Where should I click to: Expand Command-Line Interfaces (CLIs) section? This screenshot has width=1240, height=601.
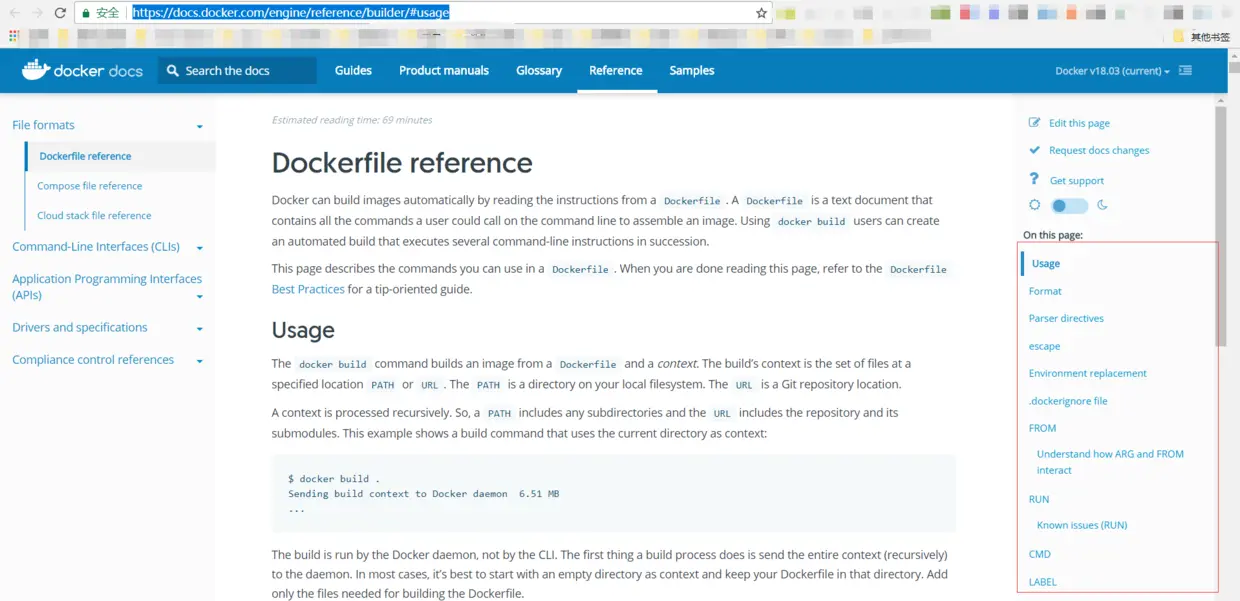[200, 248]
